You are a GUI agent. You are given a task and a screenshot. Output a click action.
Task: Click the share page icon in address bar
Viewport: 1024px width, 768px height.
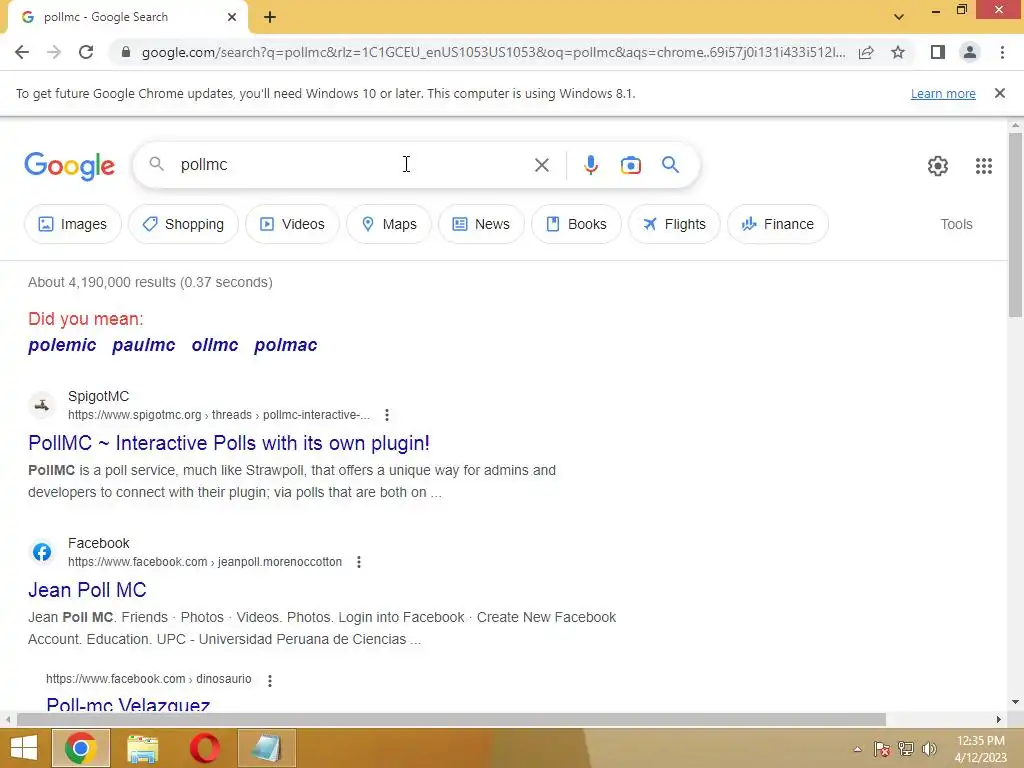coord(866,52)
